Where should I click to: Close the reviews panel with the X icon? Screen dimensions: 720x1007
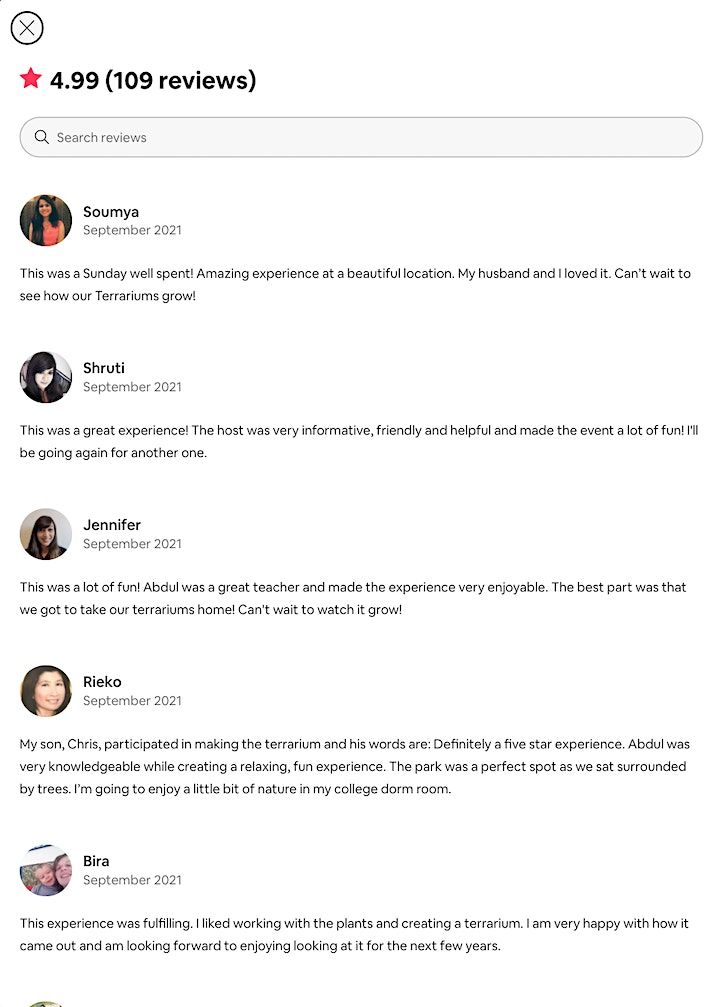coord(27,28)
